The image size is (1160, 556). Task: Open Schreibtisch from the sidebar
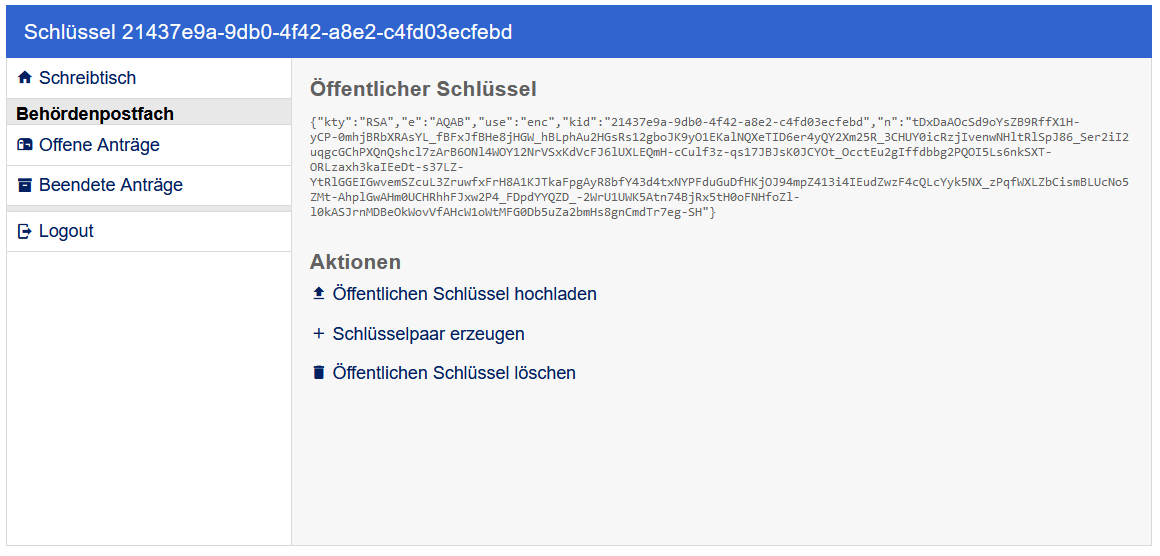coord(87,78)
